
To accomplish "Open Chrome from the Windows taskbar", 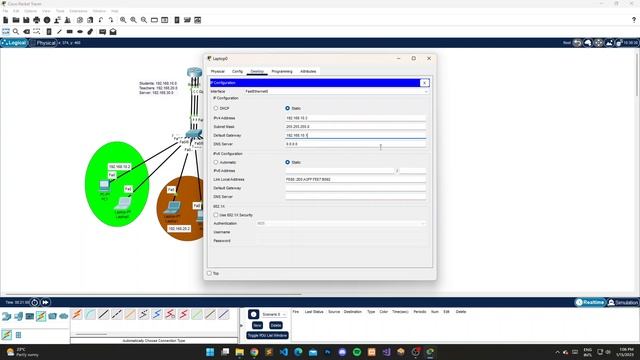I will pyautogui.click(x=254, y=352).
